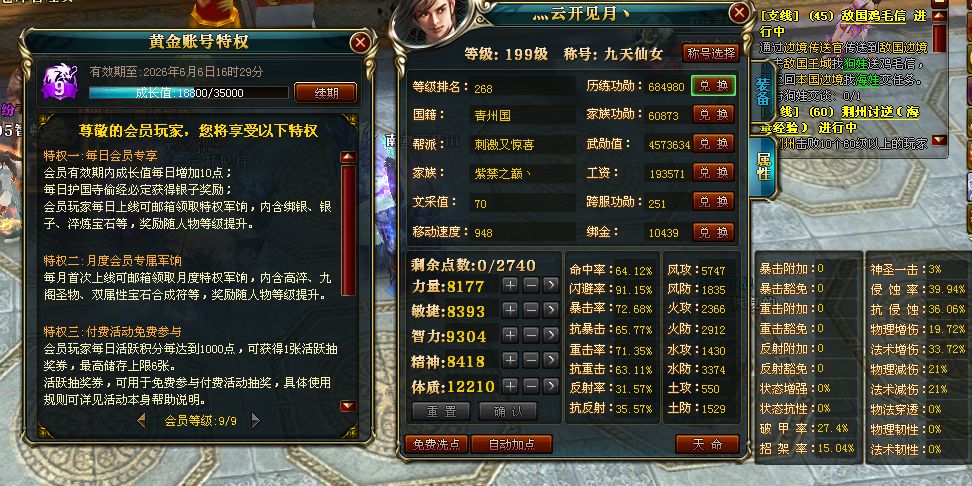
Task: Click the minus icon next to 敏捷
Action: tap(531, 311)
